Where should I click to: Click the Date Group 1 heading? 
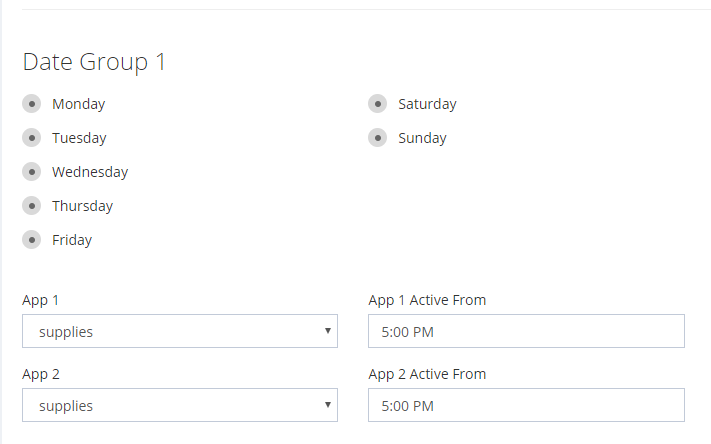pyautogui.click(x=94, y=62)
